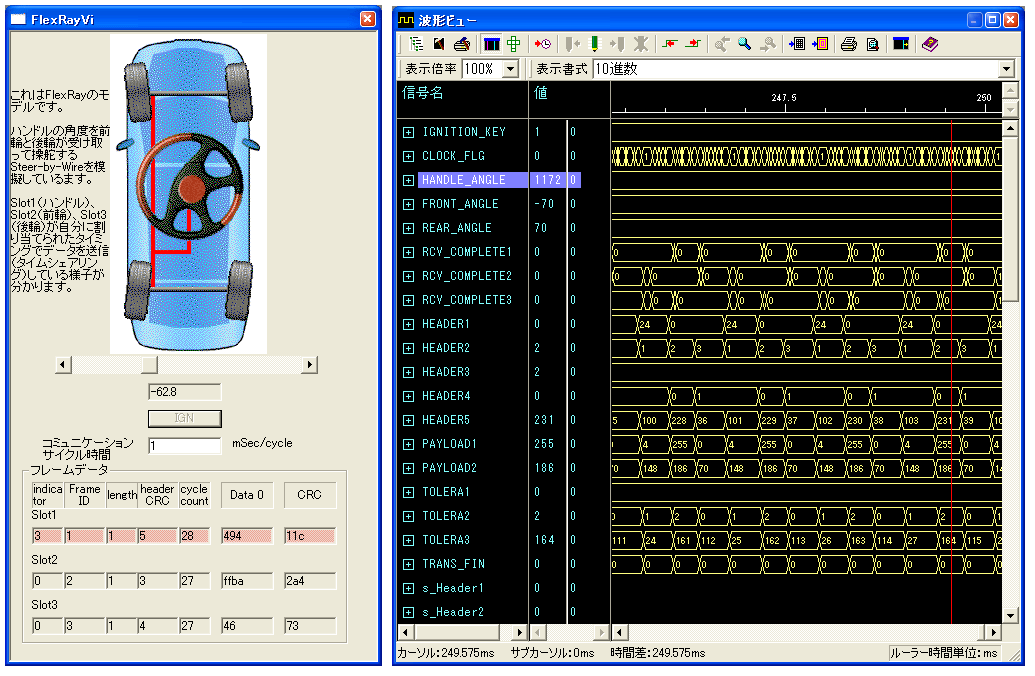Expand the IGNITION_KEY signal
1035x676 pixels.
click(x=409, y=132)
